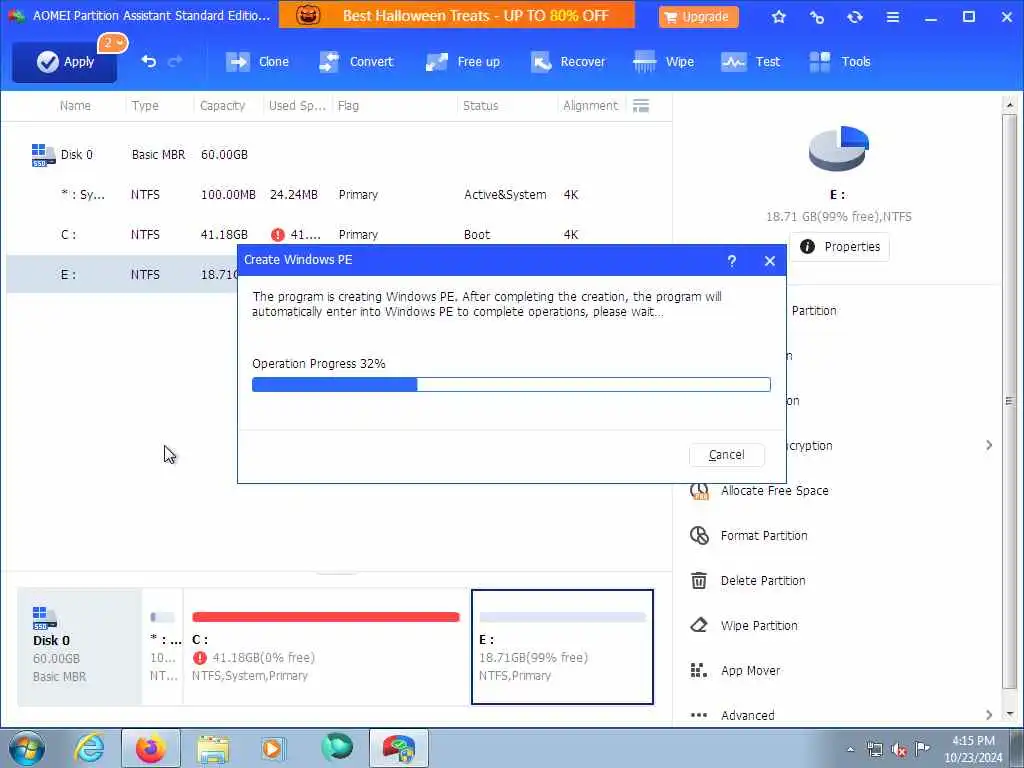Open File Explorer from taskbar

click(x=213, y=748)
